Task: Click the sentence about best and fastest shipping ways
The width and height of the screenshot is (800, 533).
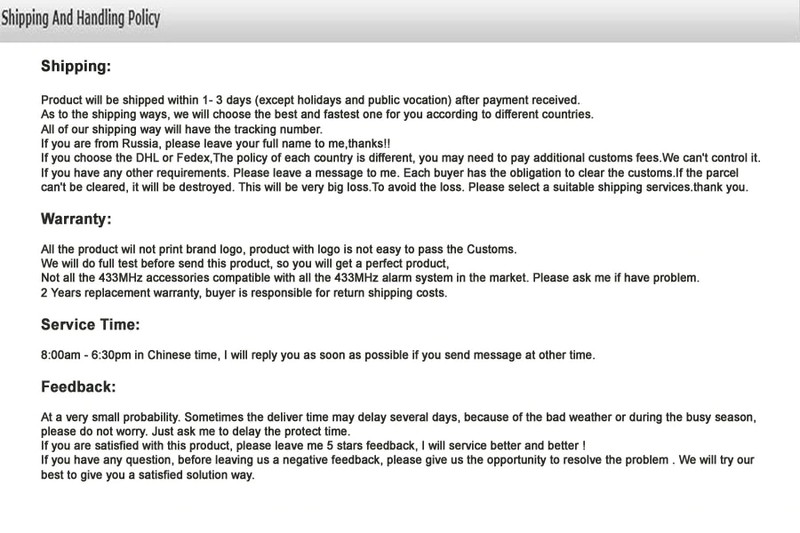Action: (317, 114)
